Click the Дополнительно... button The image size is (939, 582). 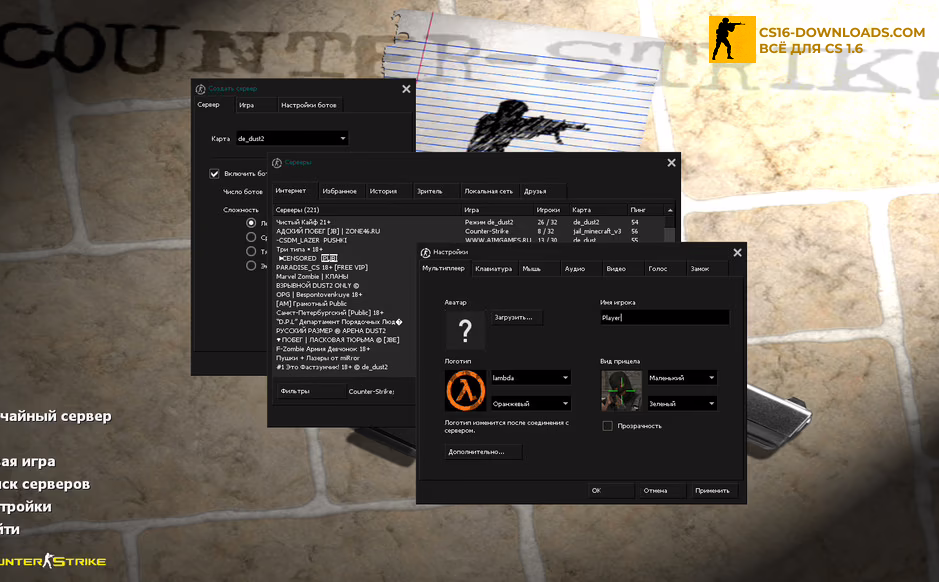click(x=483, y=451)
